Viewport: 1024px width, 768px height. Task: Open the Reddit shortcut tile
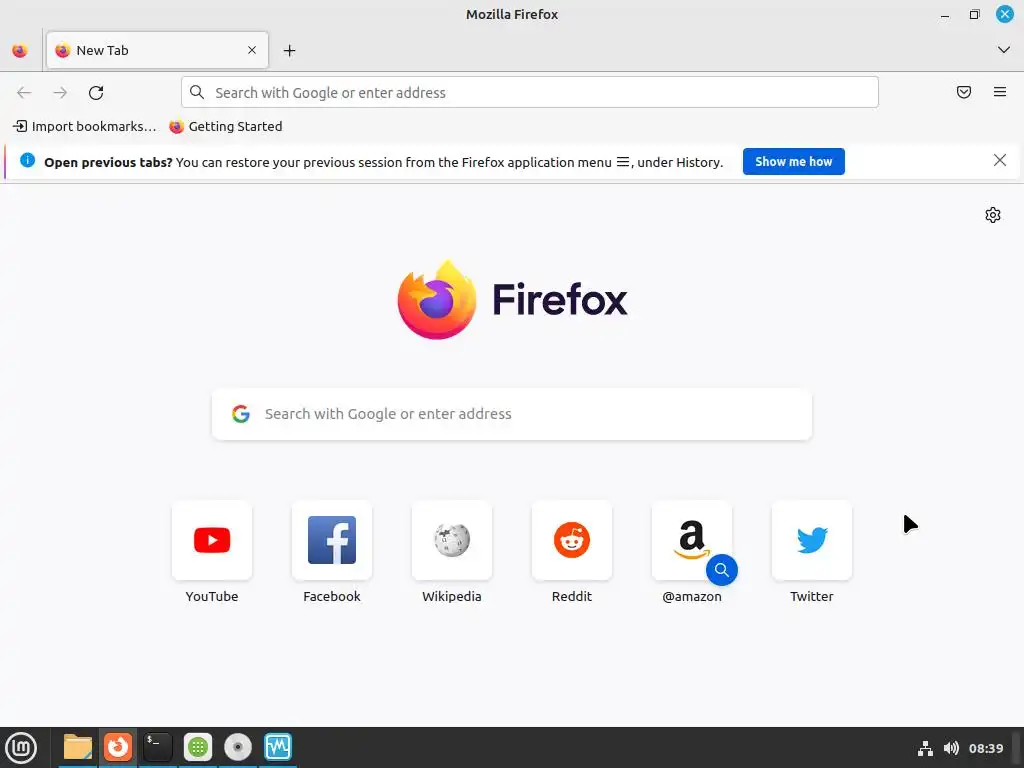pos(572,540)
